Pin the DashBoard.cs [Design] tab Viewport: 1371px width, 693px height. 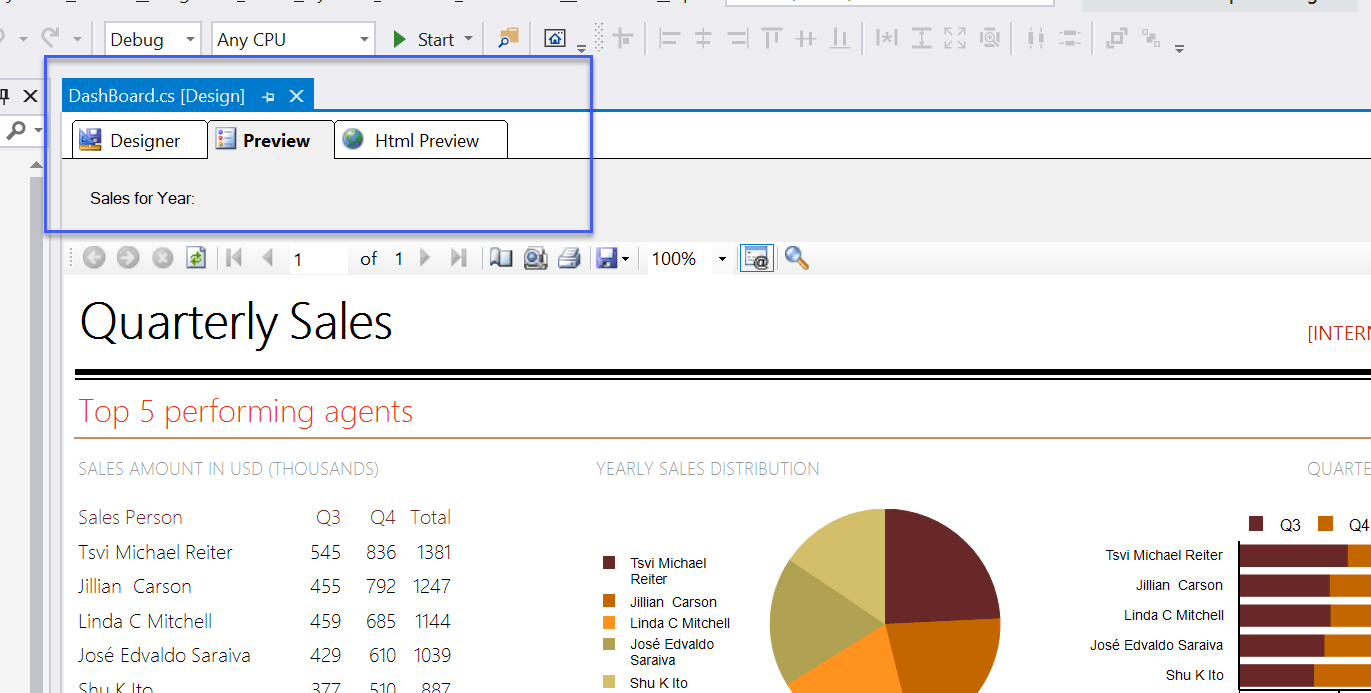(x=267, y=95)
